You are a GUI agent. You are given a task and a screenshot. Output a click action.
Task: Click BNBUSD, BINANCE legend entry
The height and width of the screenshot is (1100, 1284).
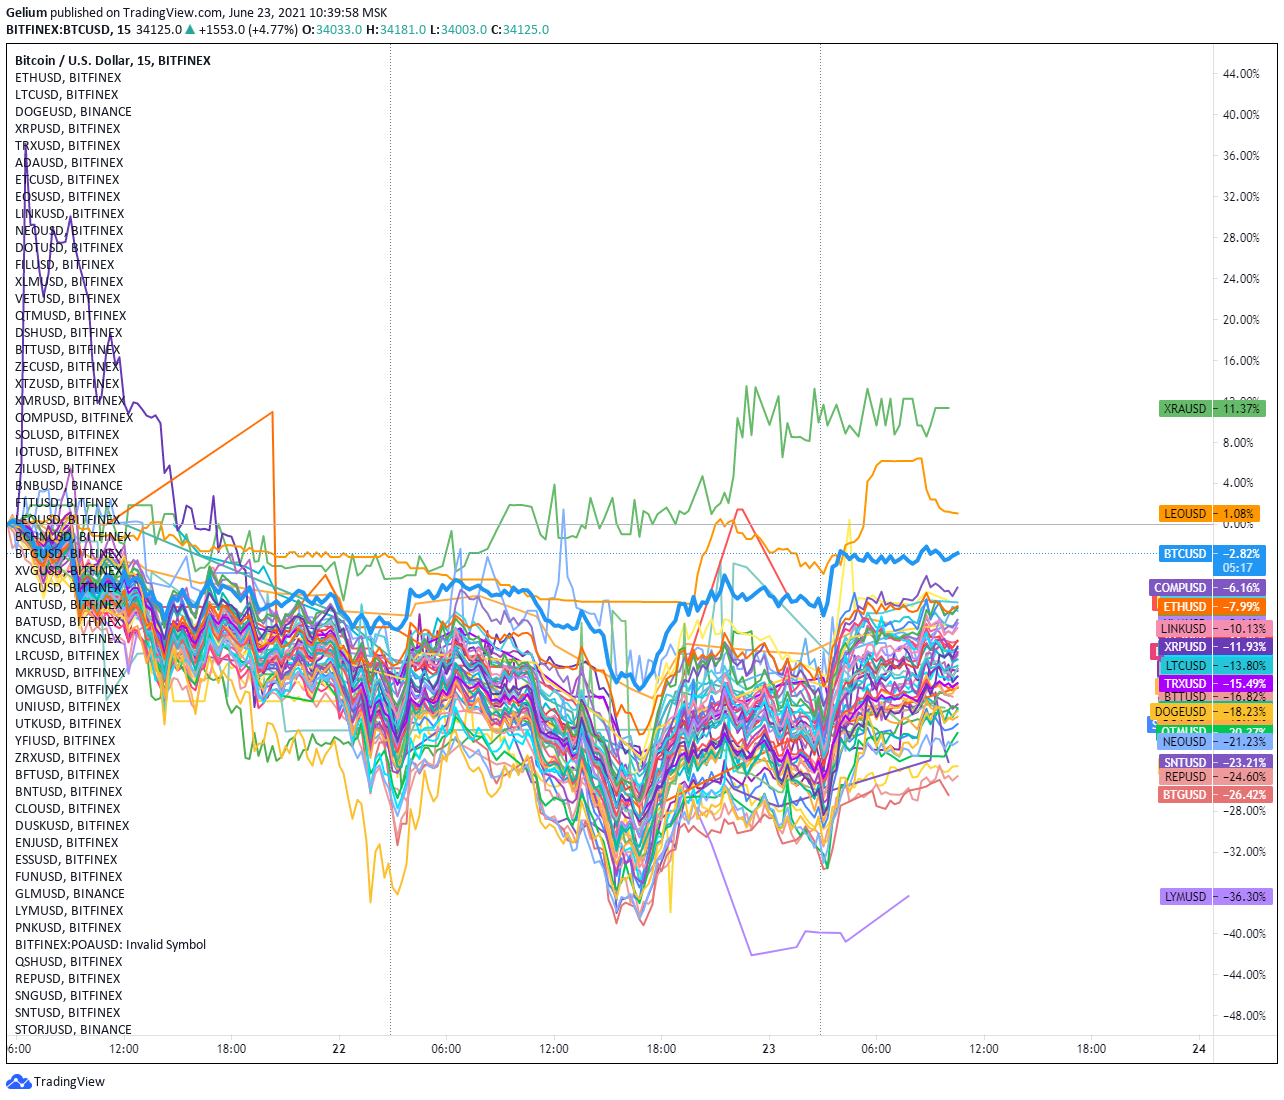[x=69, y=485]
